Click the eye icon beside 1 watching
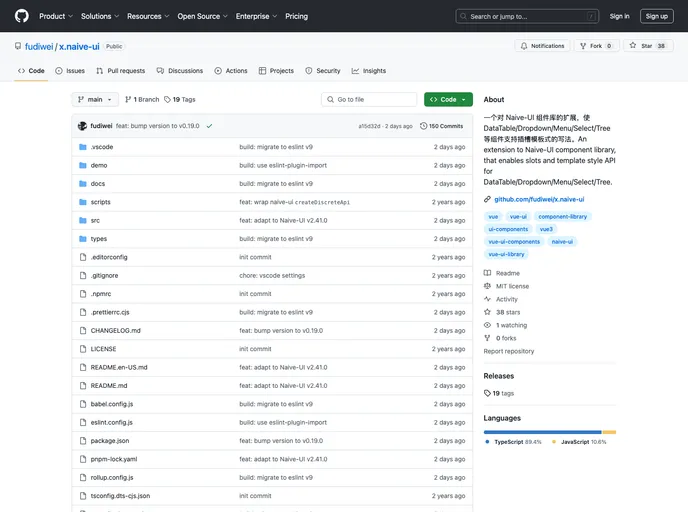The height and width of the screenshot is (512, 688). 487,325
